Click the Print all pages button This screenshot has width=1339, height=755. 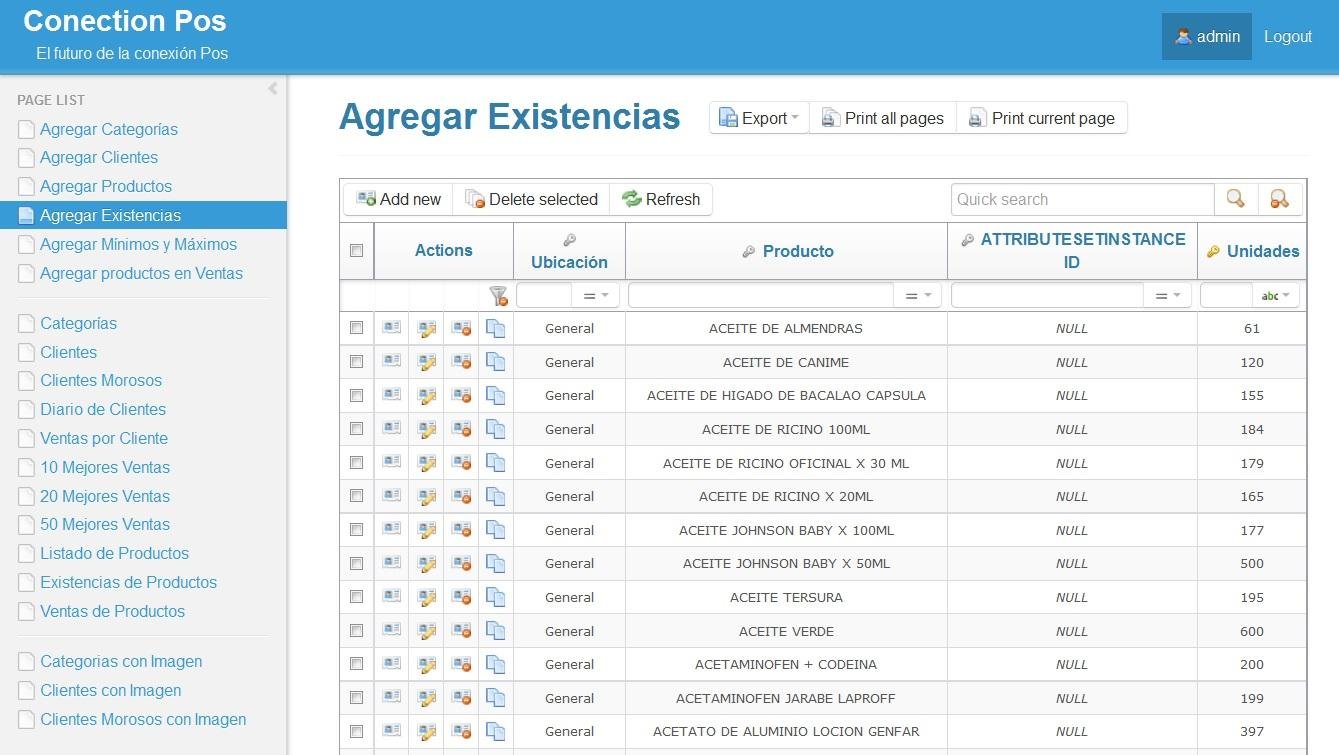[882, 117]
